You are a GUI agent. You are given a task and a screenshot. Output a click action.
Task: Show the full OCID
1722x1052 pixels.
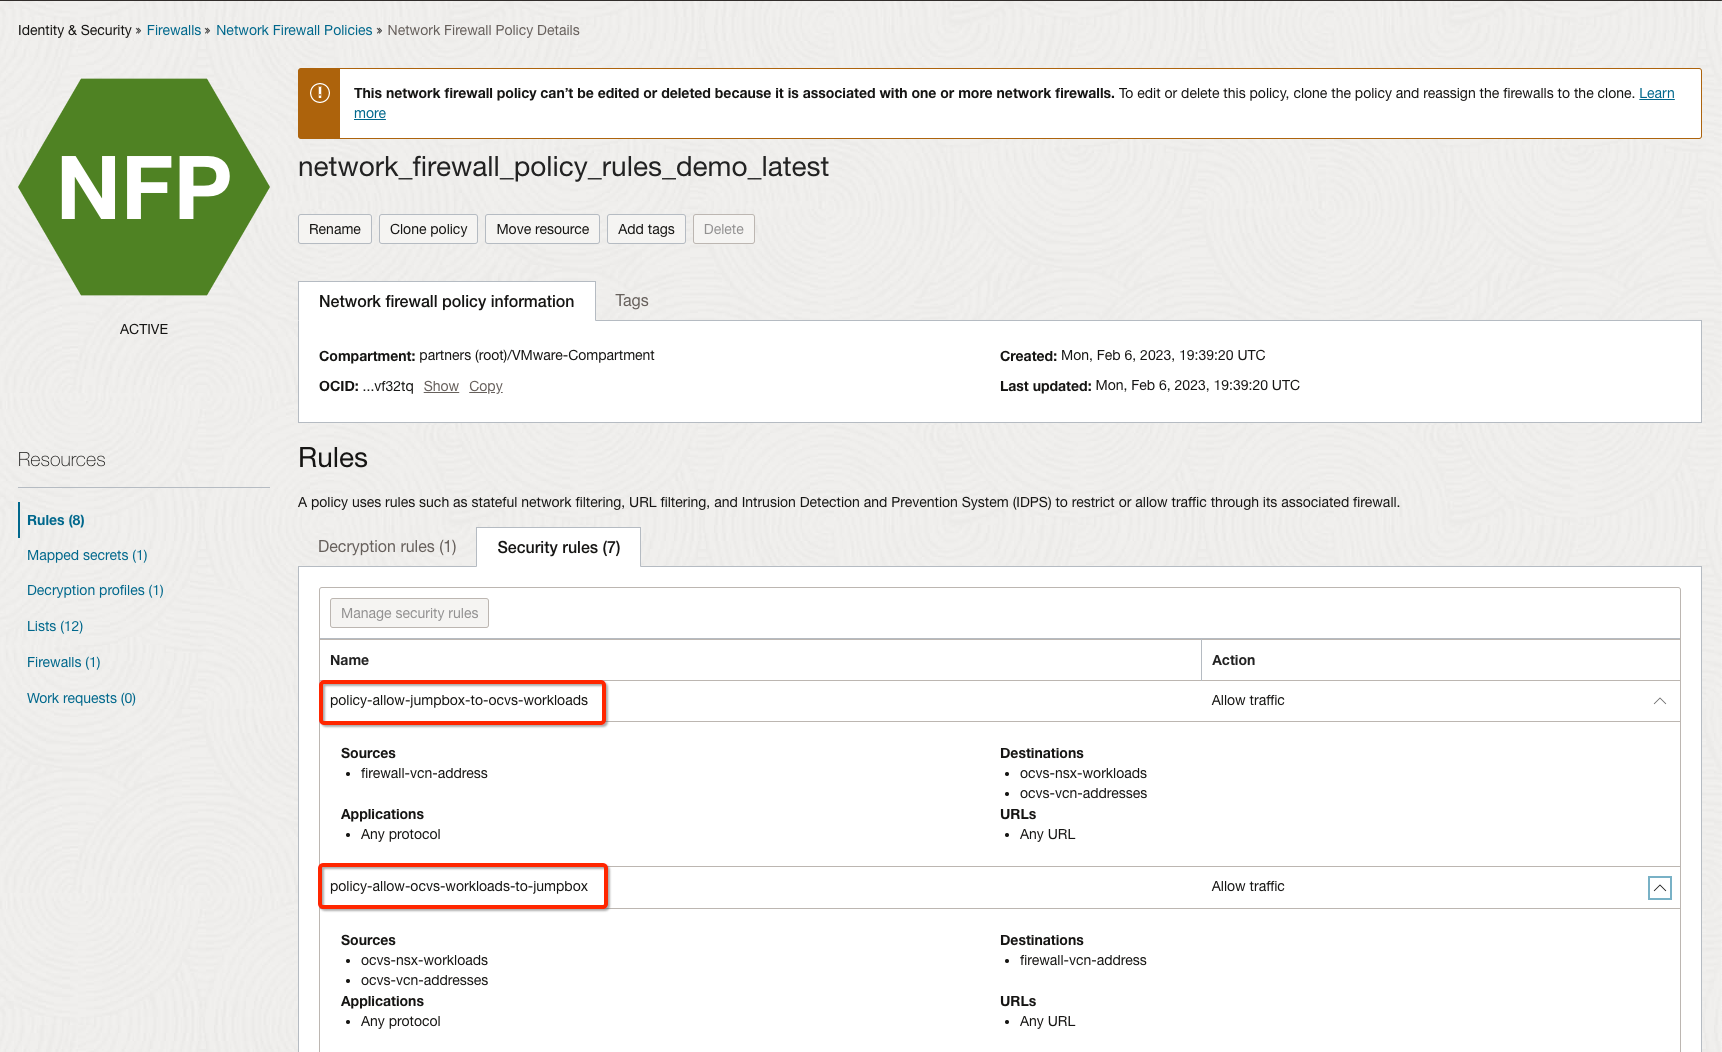[x=441, y=386]
